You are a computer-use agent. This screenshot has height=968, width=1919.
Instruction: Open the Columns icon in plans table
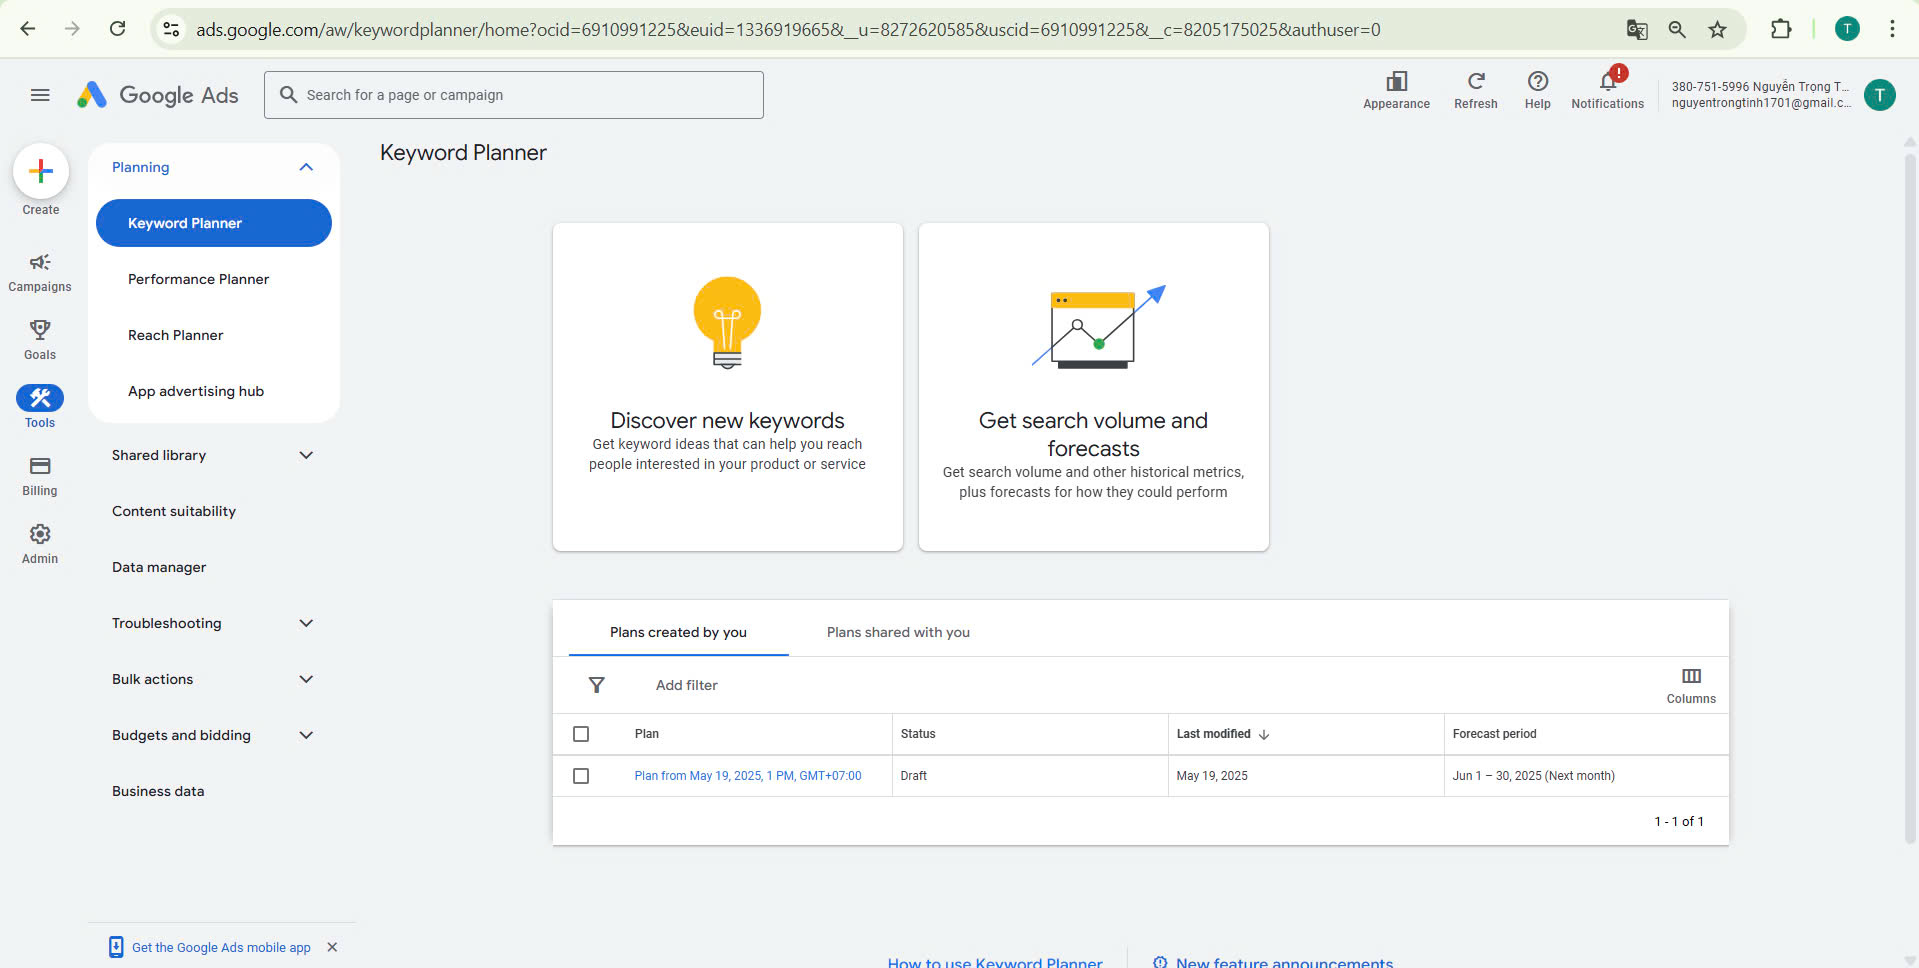click(1691, 676)
